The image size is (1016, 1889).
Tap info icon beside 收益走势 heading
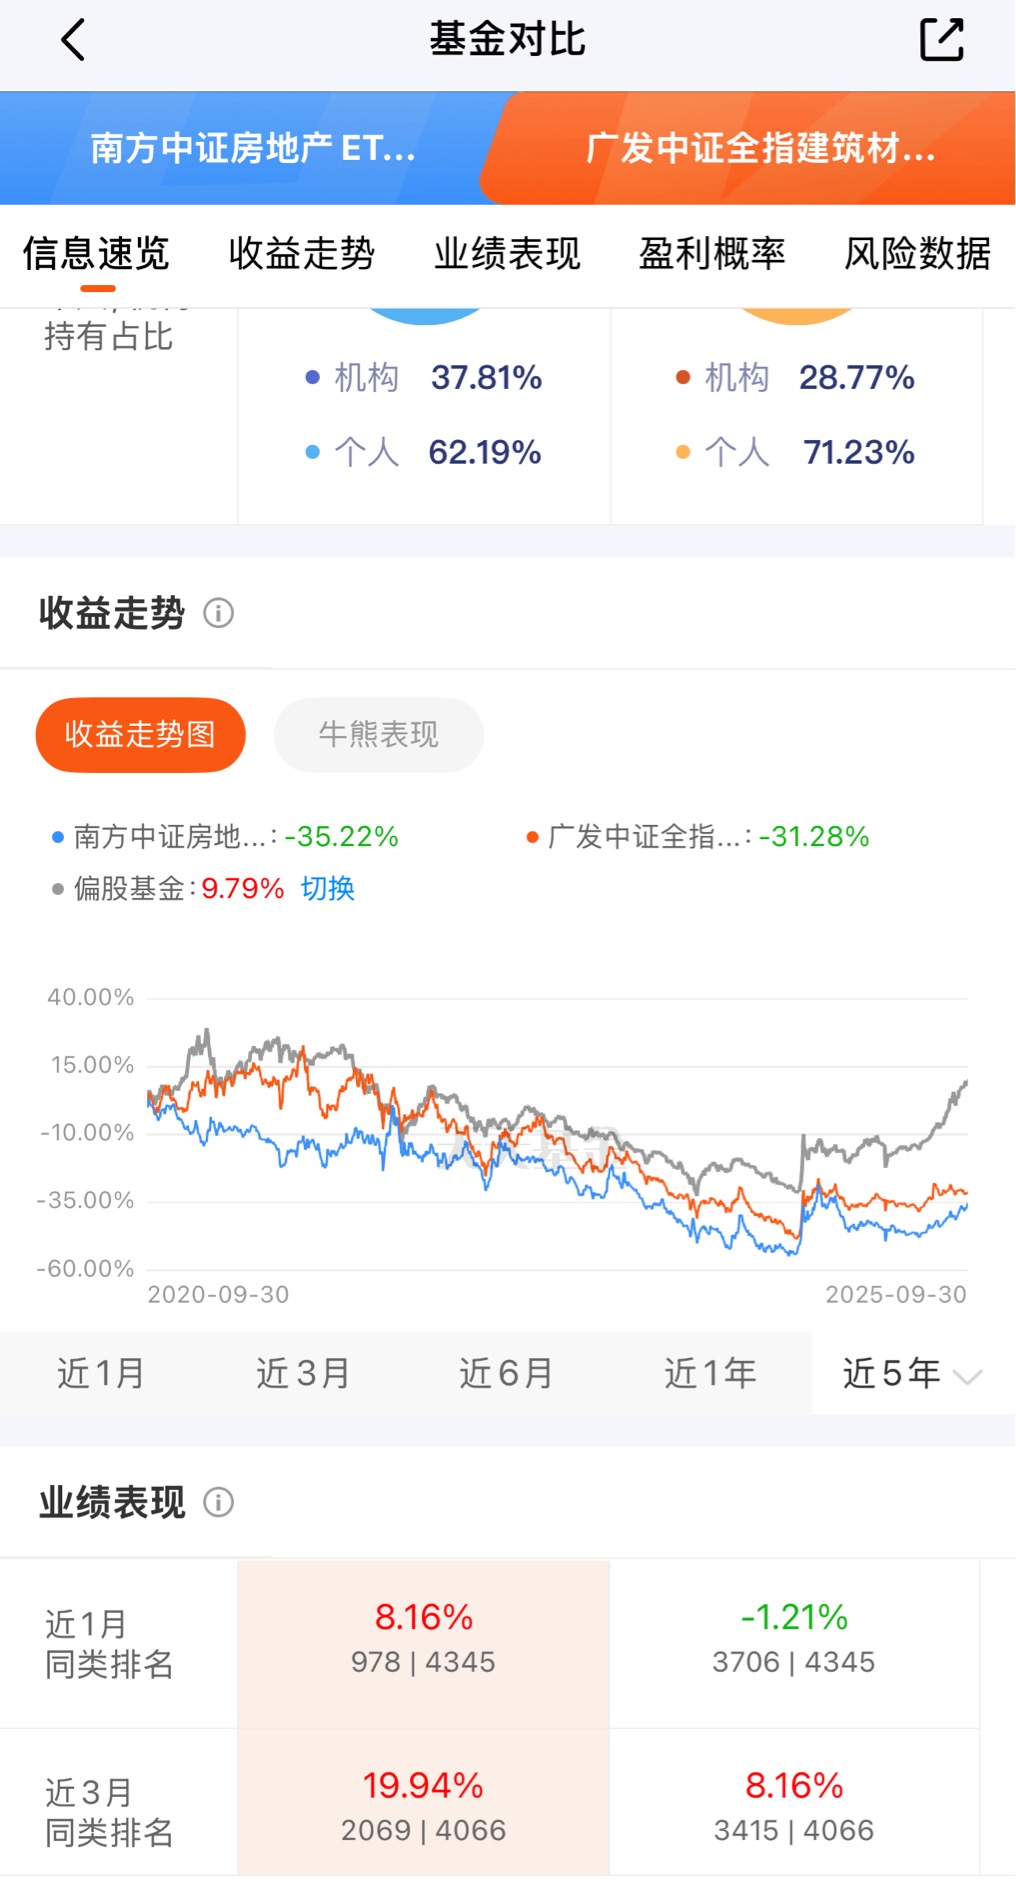[218, 613]
